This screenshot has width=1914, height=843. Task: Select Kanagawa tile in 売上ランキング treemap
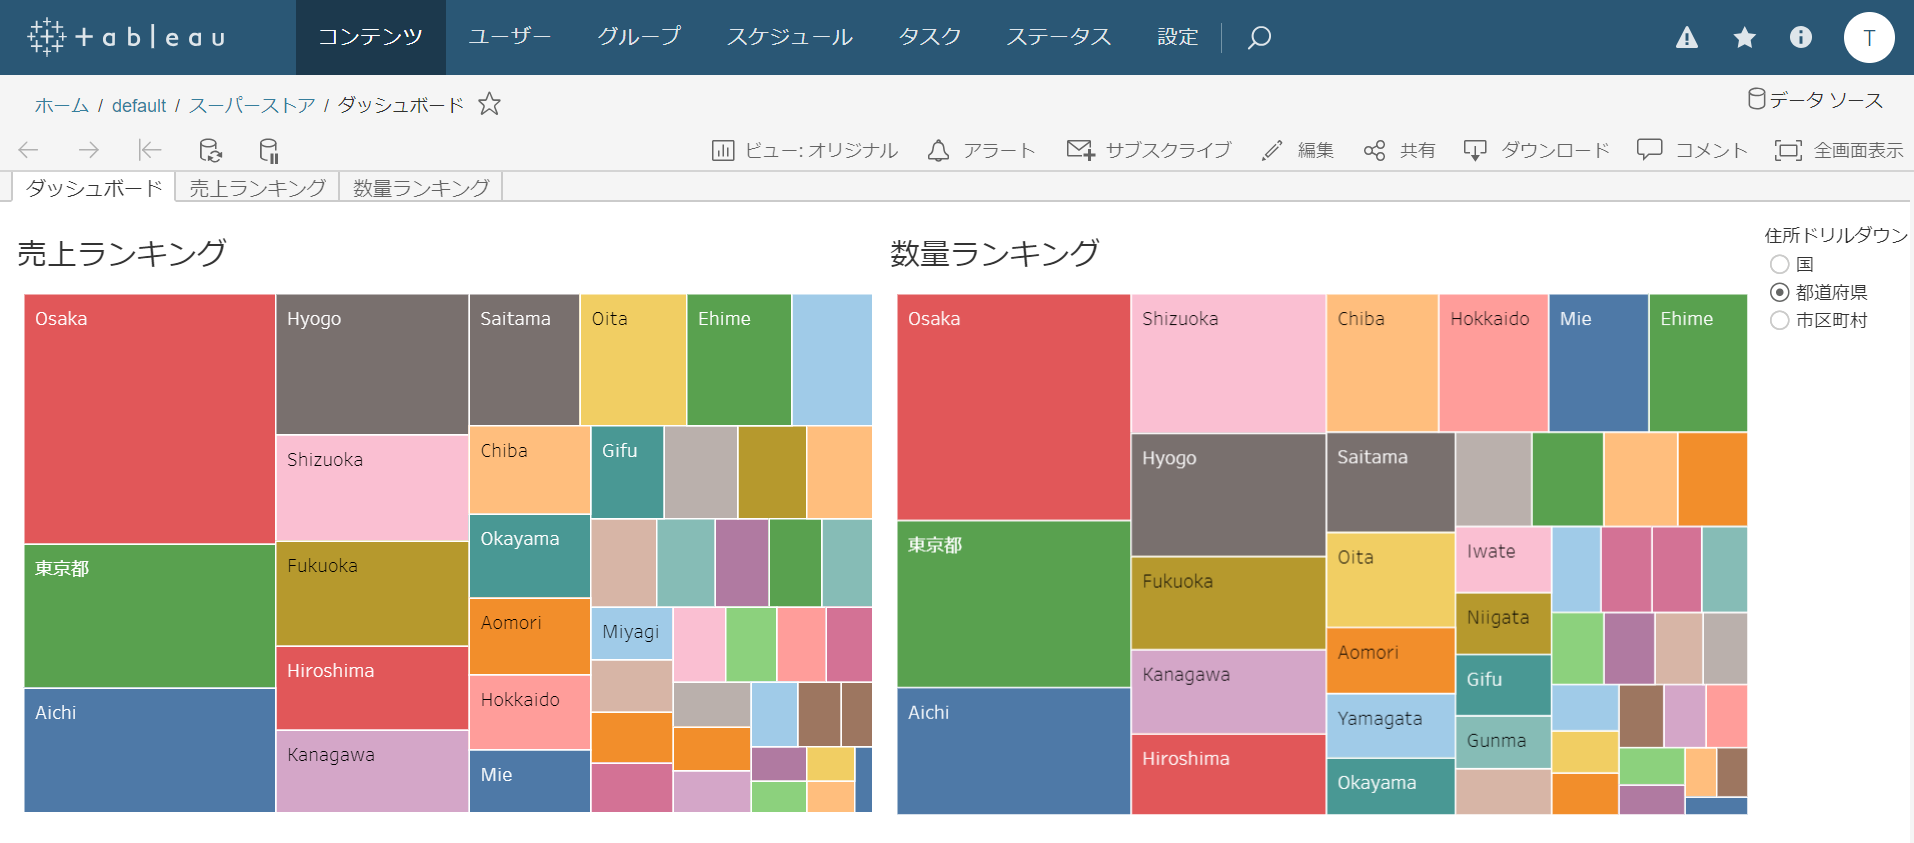click(372, 771)
